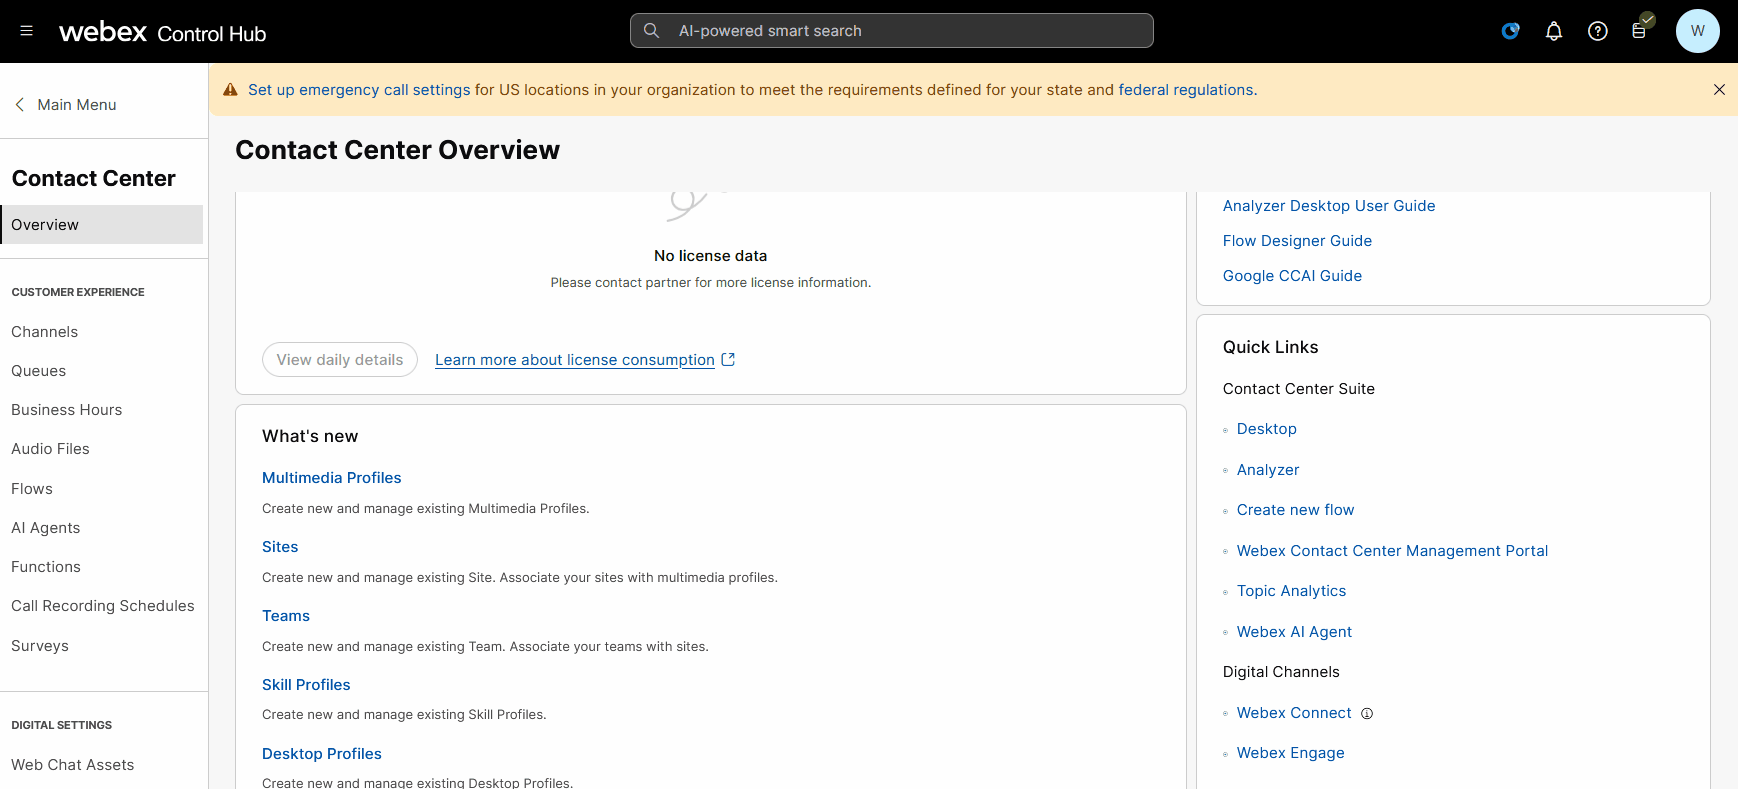The height and width of the screenshot is (789, 1738).
Task: Open Learn more about license consumption link
Action: (x=575, y=360)
